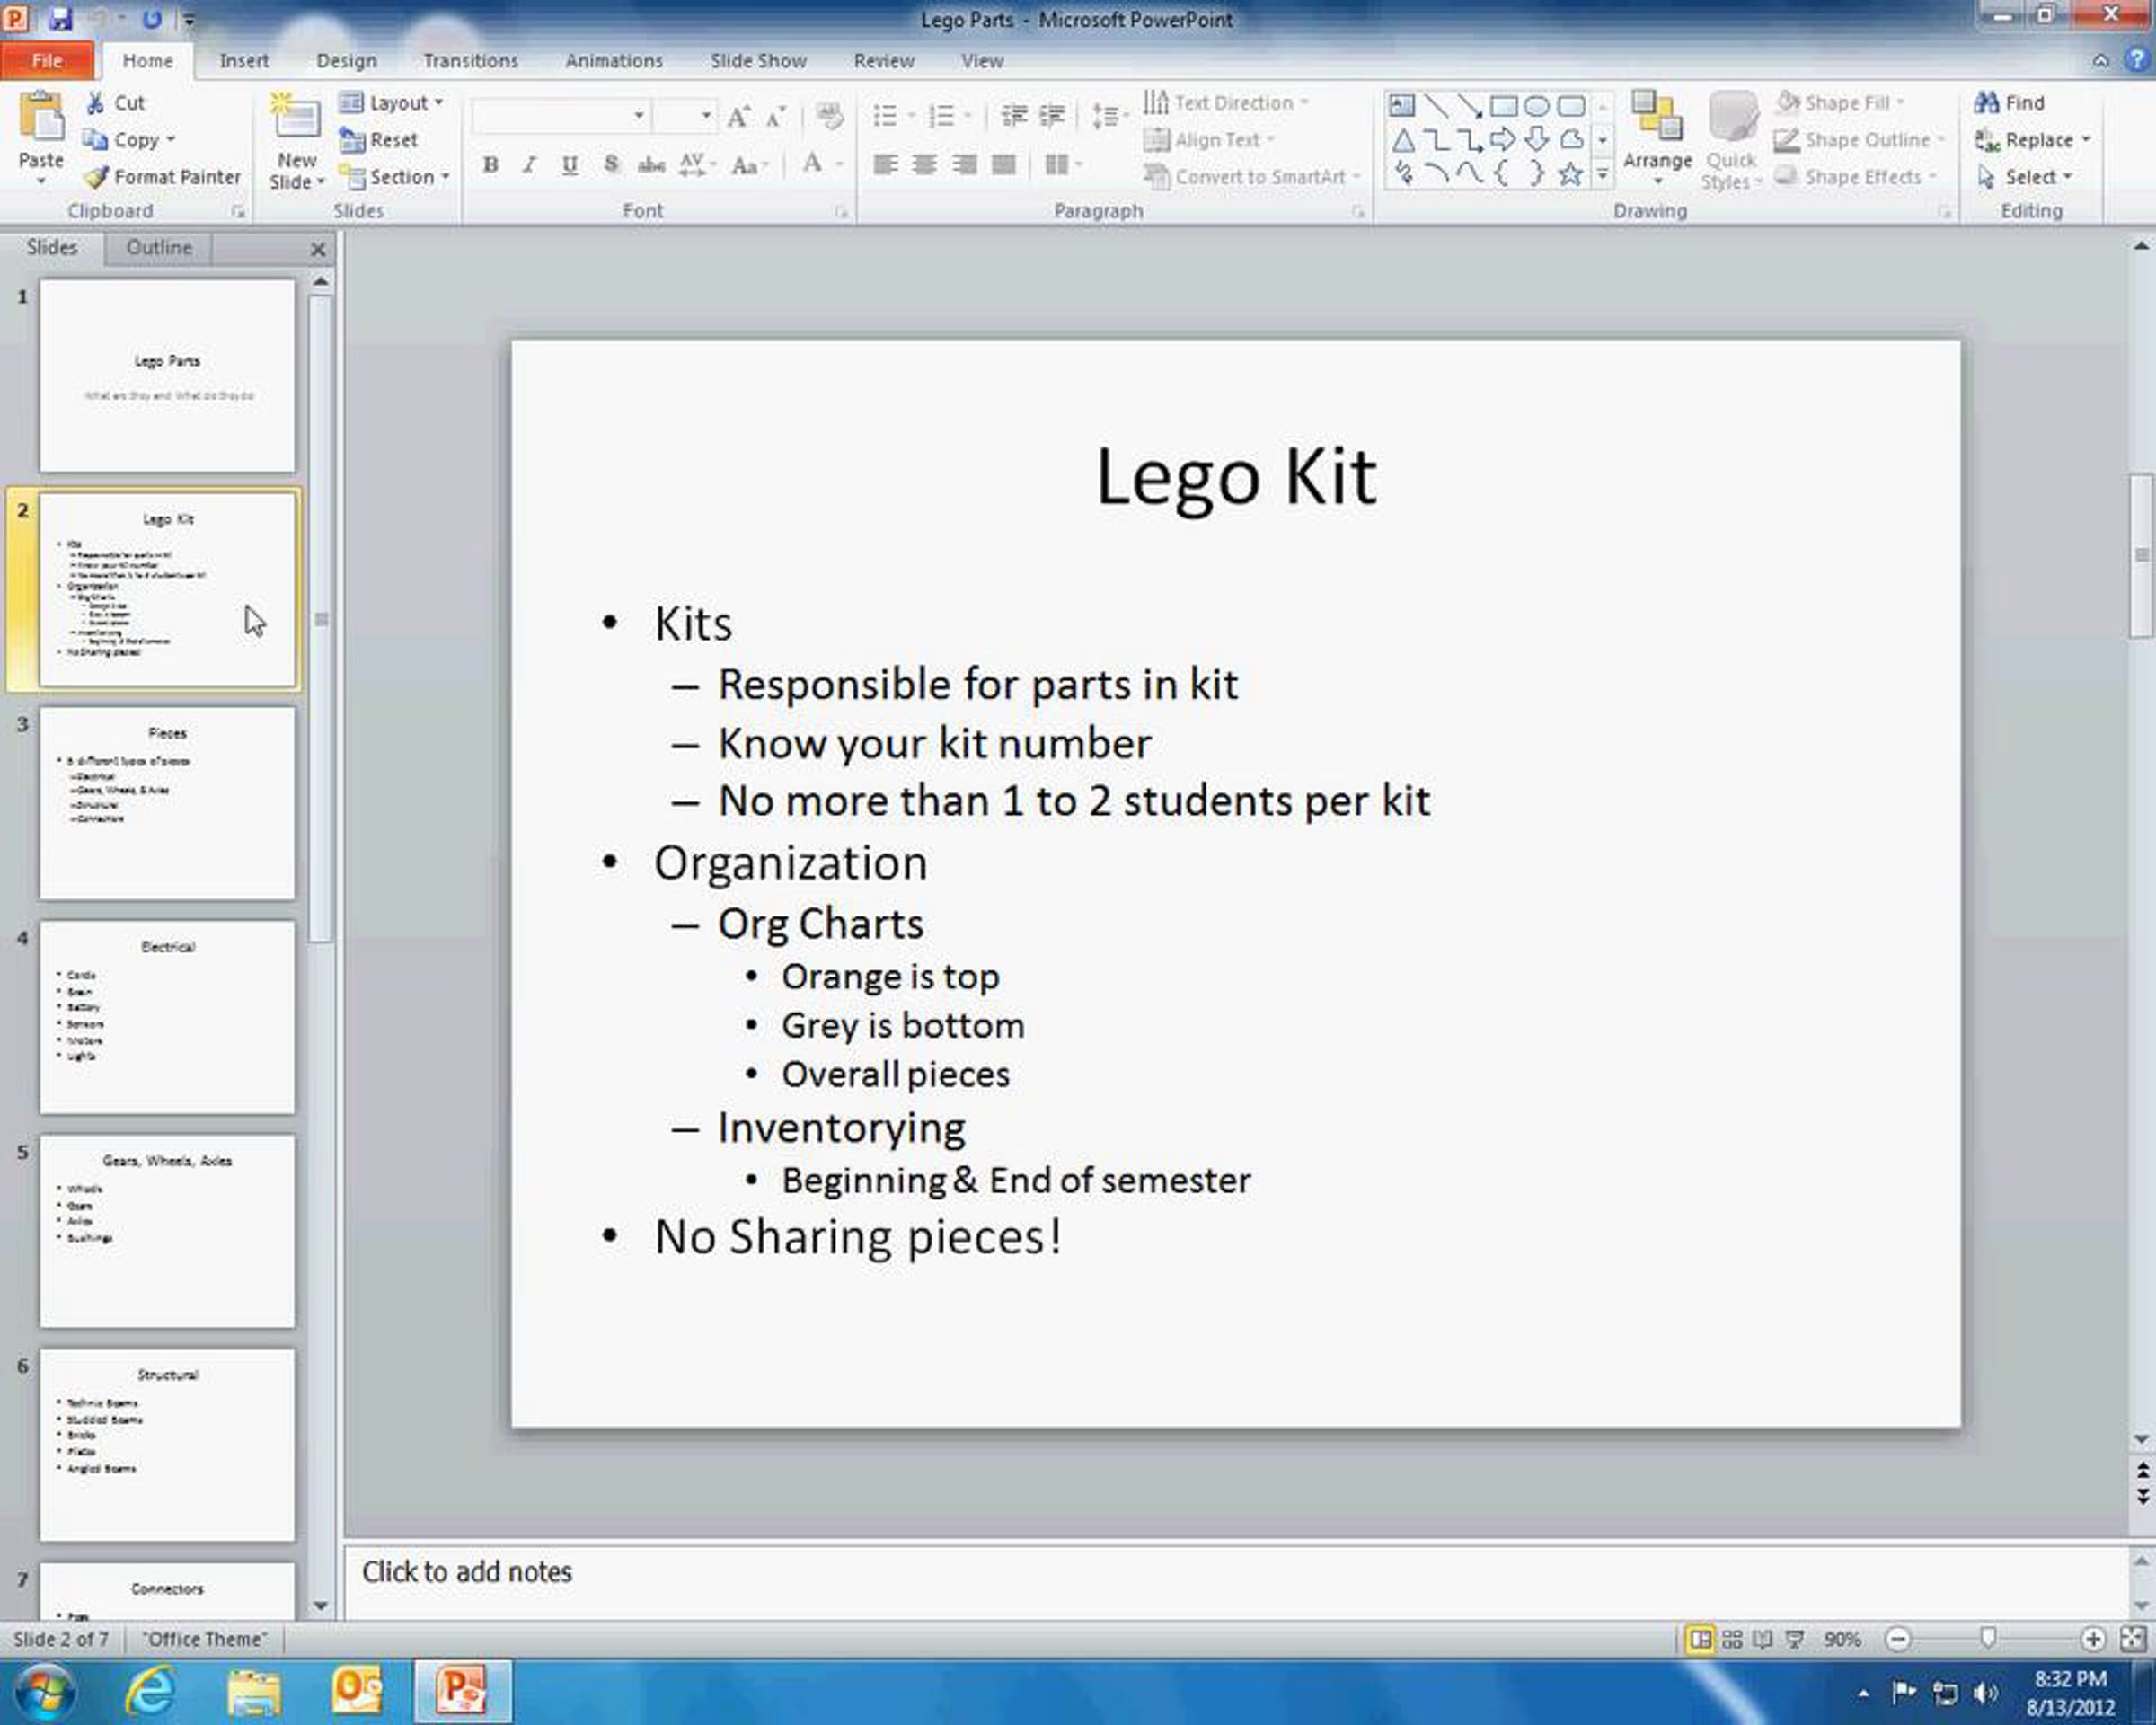Justify the text alignment

coord(1003,165)
